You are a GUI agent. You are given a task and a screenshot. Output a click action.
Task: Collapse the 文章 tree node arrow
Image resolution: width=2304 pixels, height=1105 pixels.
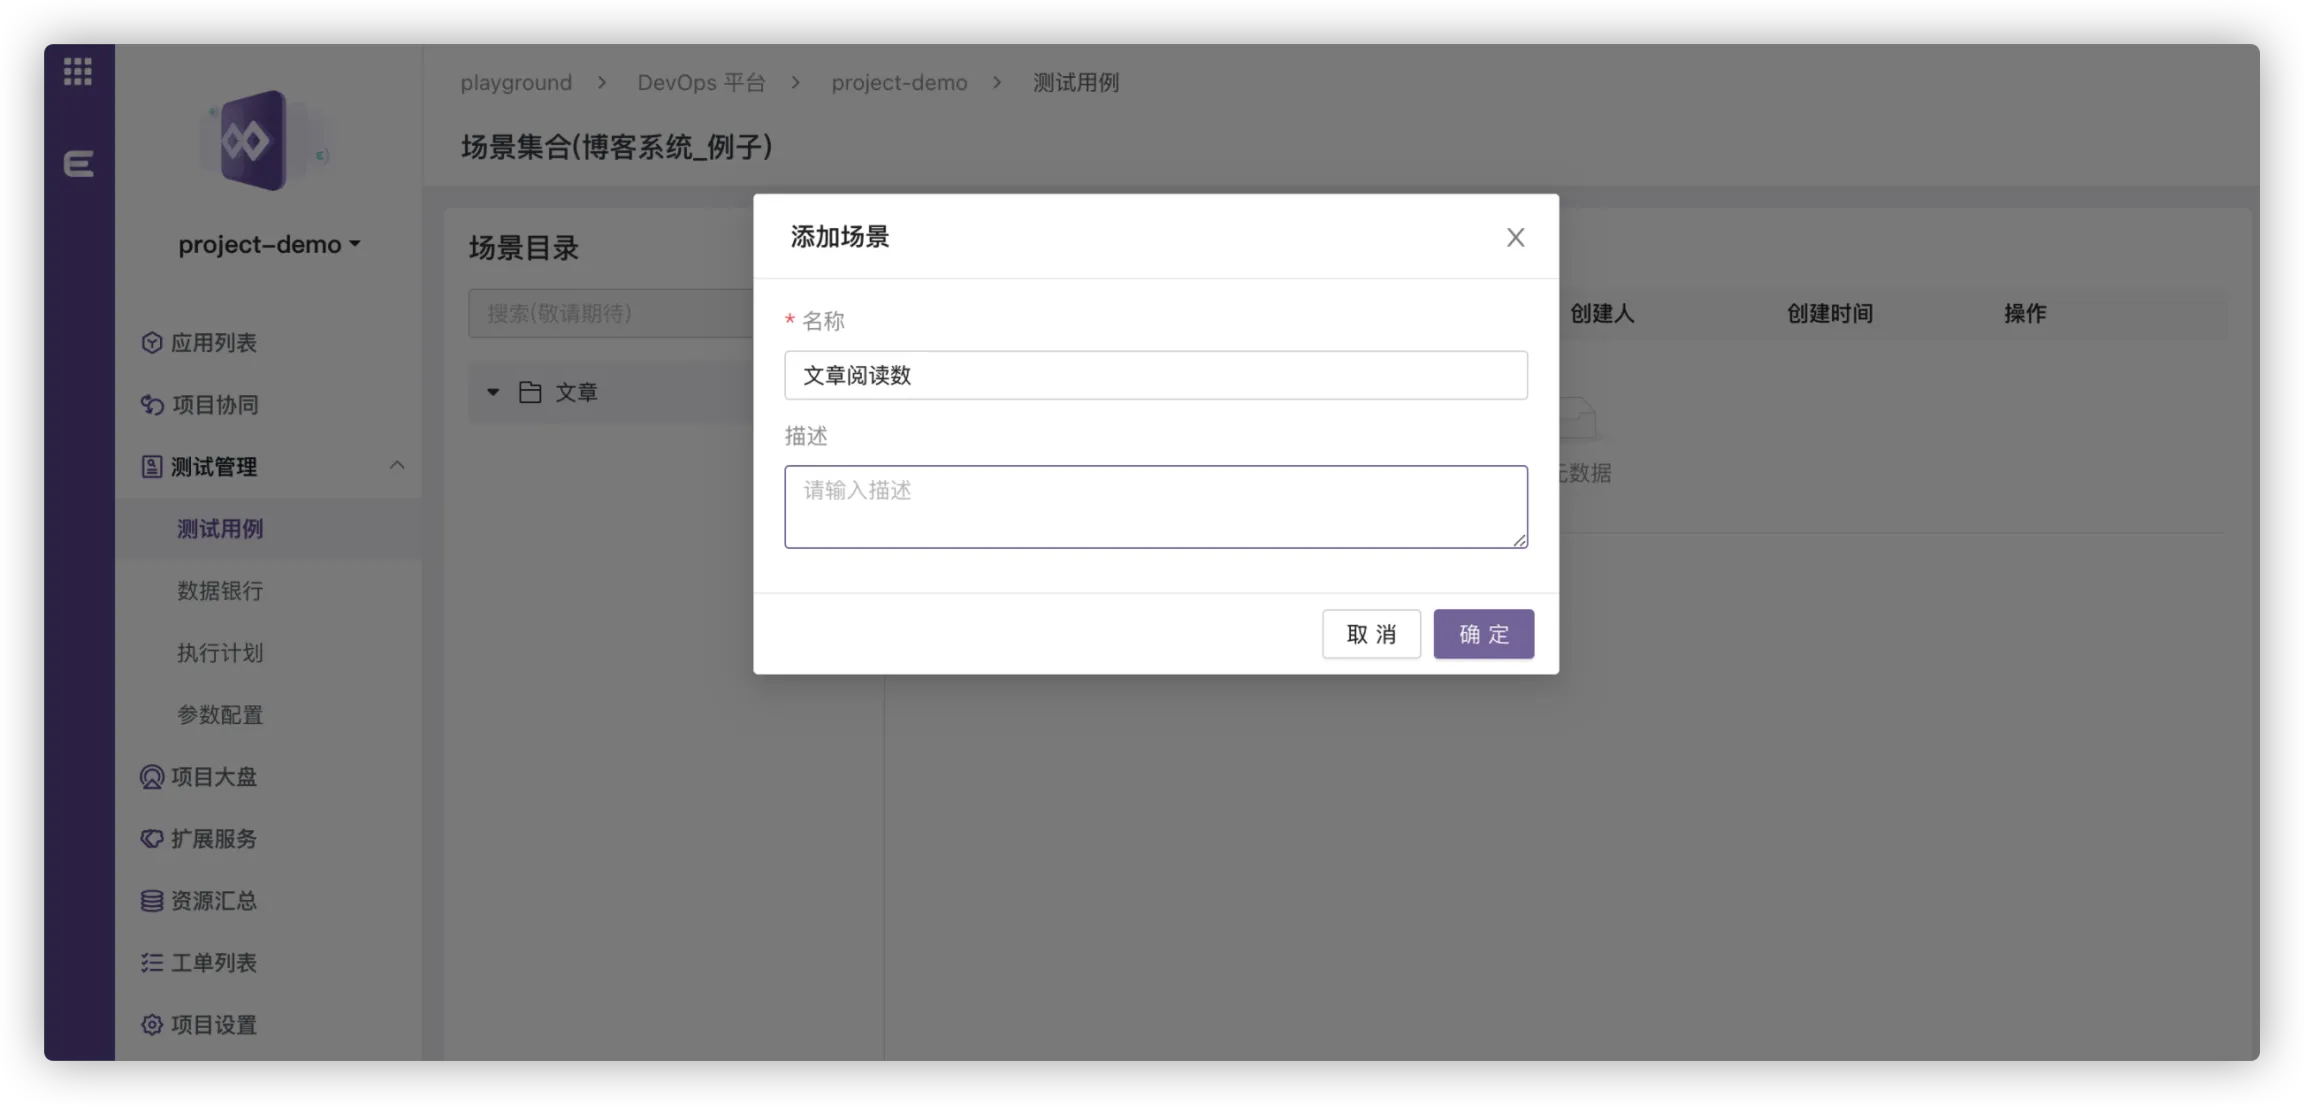click(493, 392)
